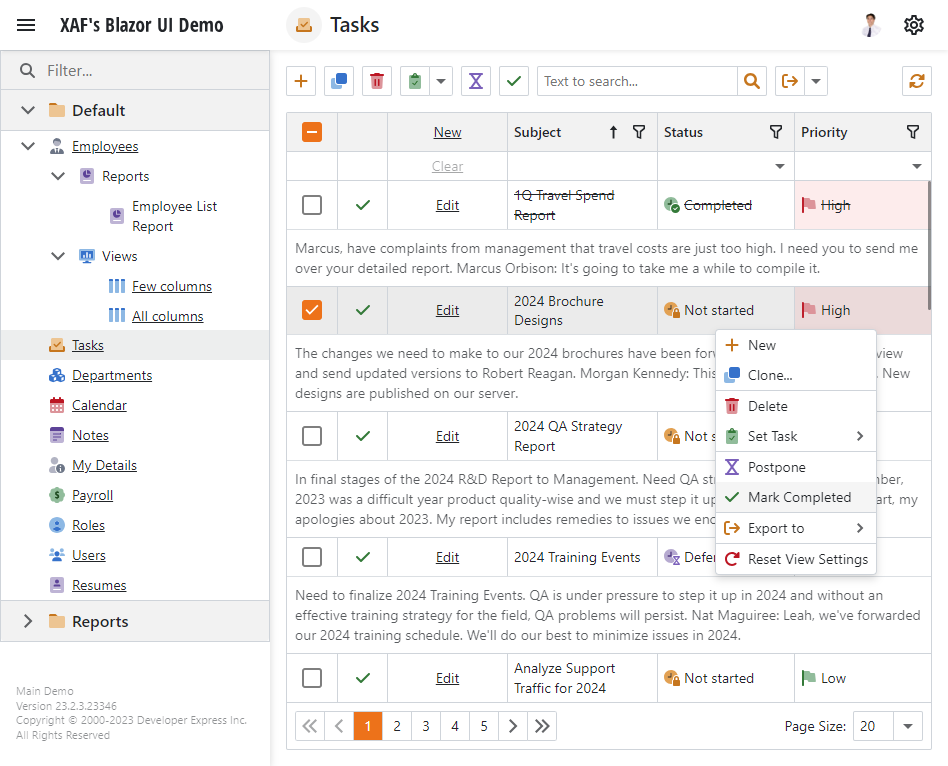The height and width of the screenshot is (766, 948).
Task: Open Subject column filter funnel icon
Action: point(639,132)
